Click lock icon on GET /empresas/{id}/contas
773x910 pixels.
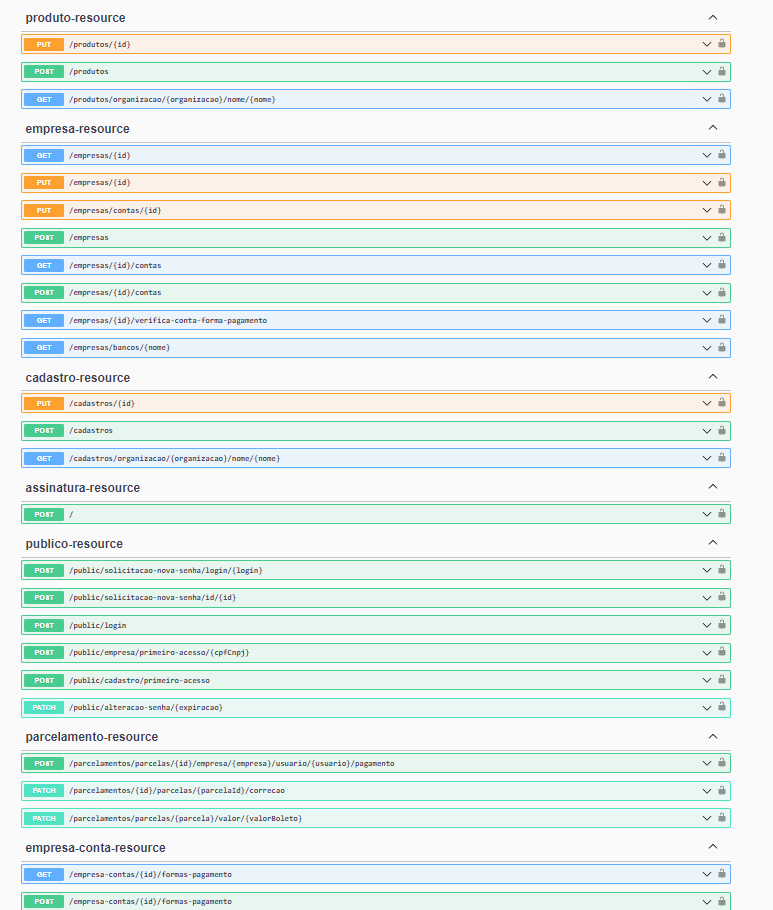point(722,265)
